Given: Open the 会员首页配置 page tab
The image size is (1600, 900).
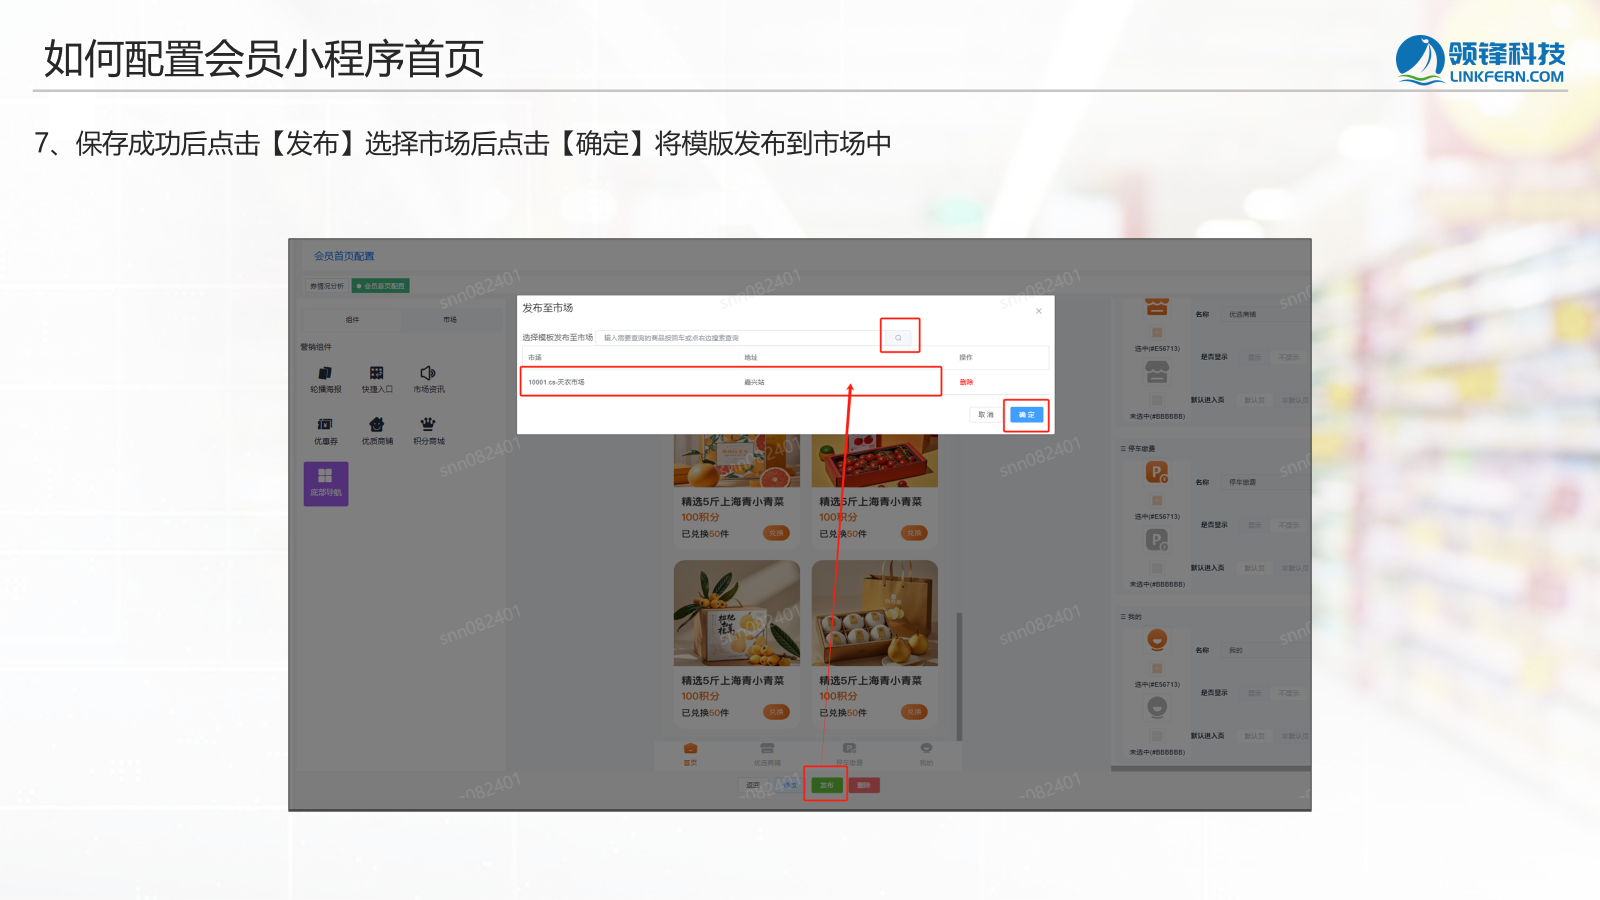Looking at the screenshot, I should [380, 286].
